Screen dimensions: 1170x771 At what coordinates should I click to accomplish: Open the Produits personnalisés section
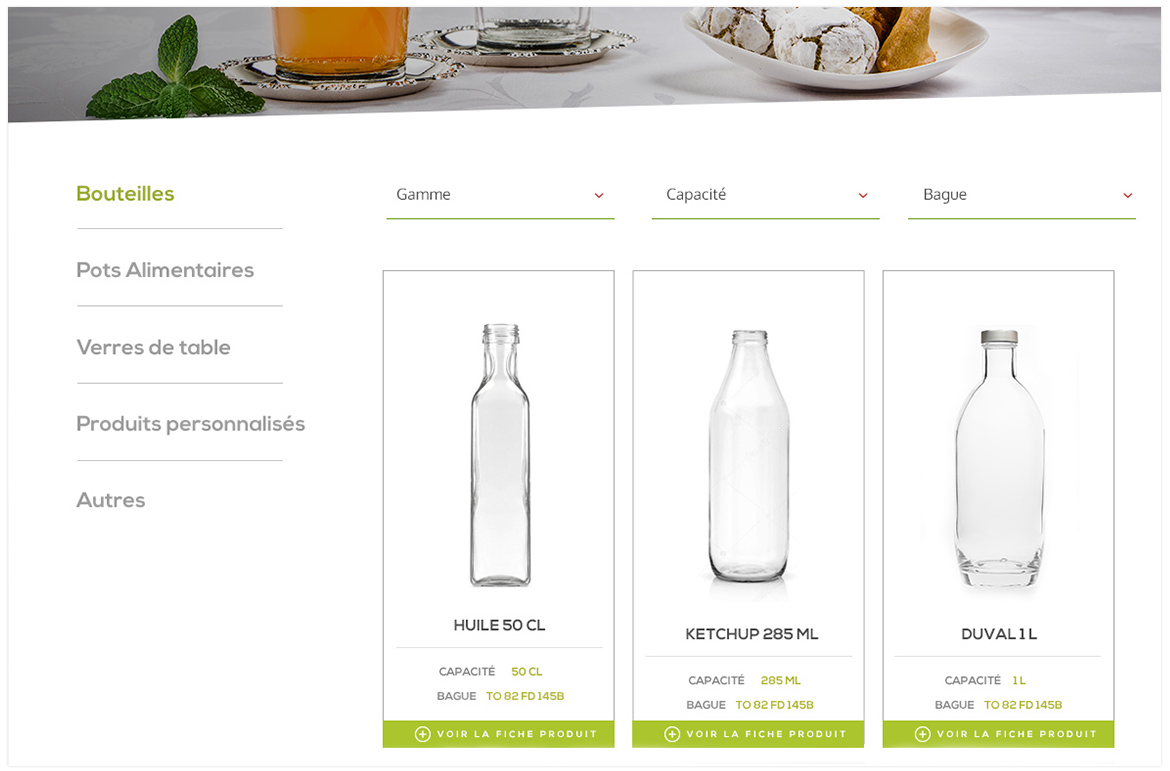(190, 423)
